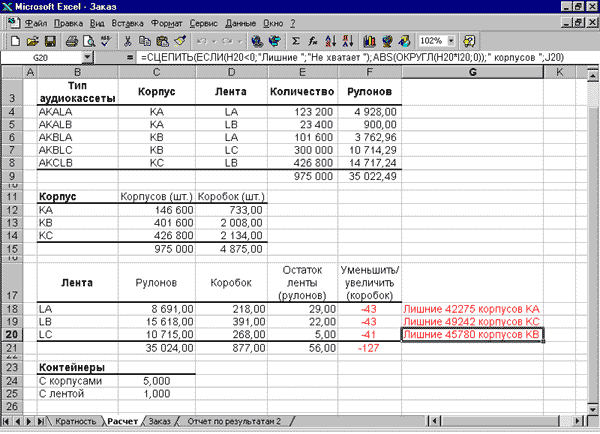The image size is (600, 434).
Task: Open the Office Assistant help icon
Action: [x=469, y=41]
